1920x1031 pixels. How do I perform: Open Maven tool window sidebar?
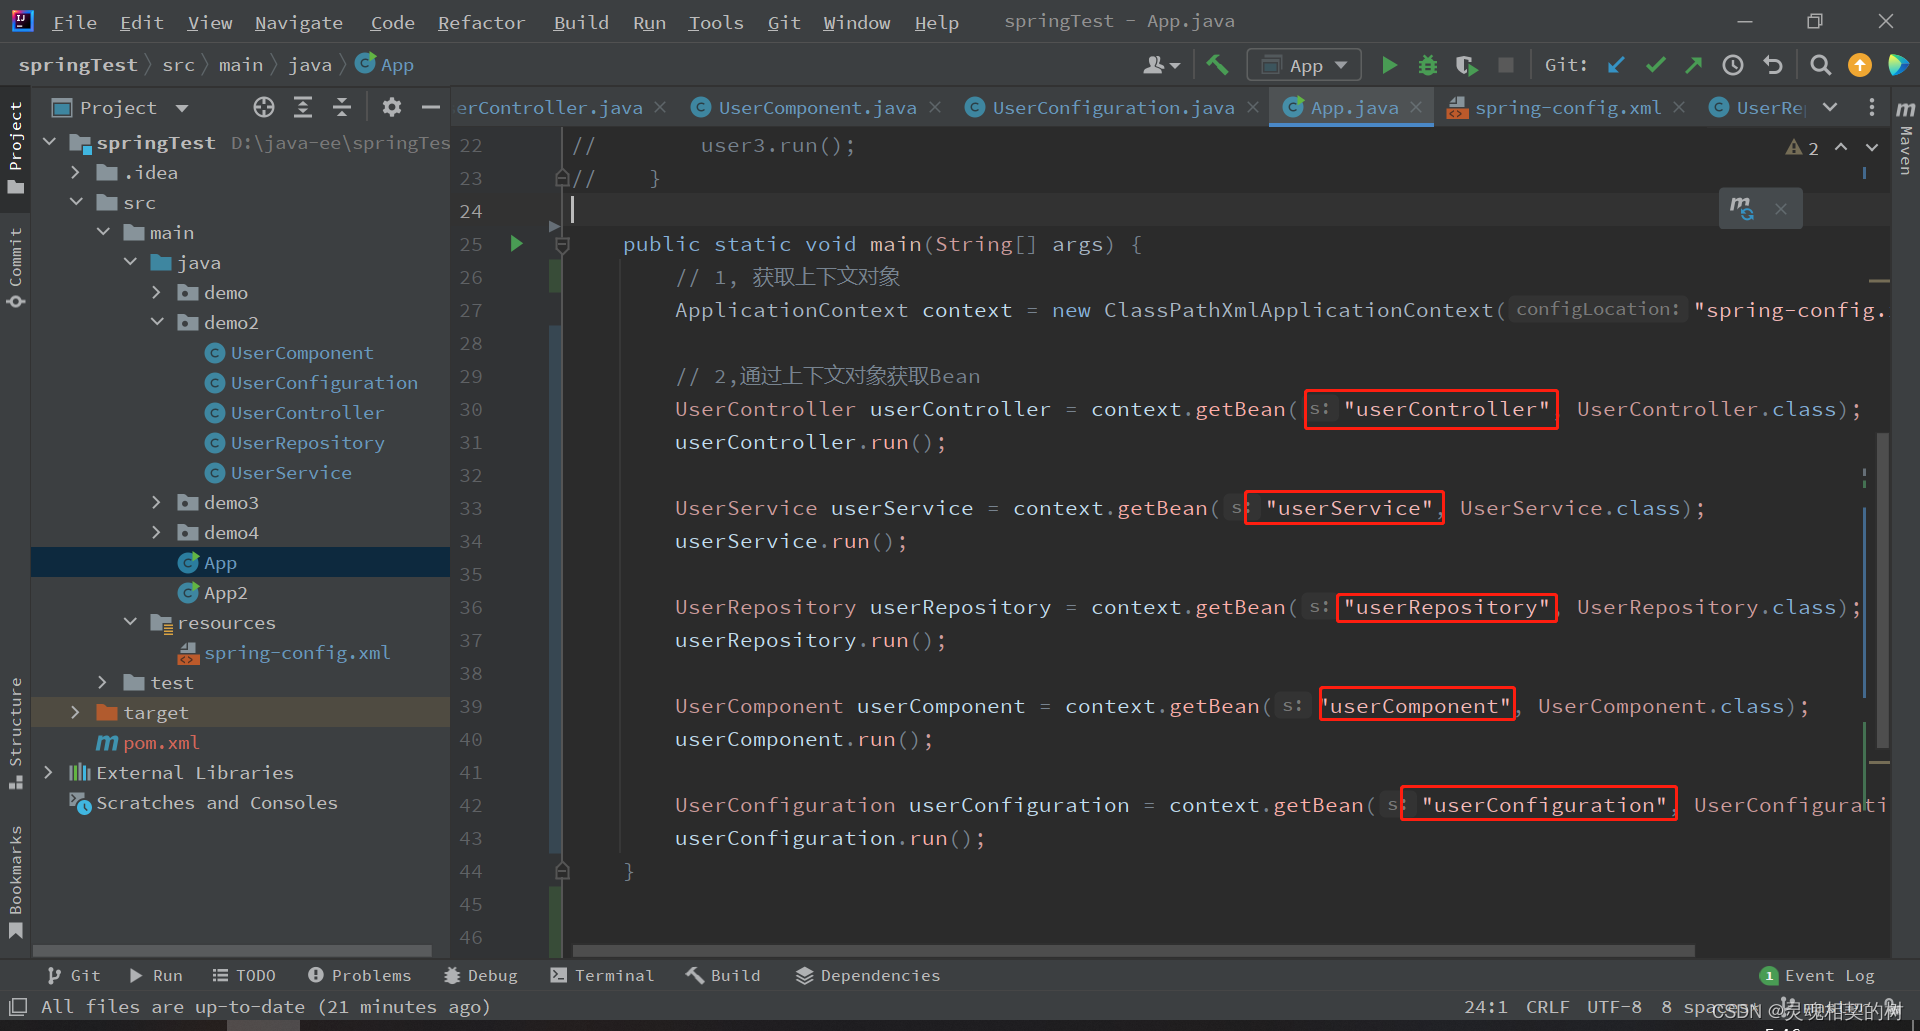[x=1905, y=137]
